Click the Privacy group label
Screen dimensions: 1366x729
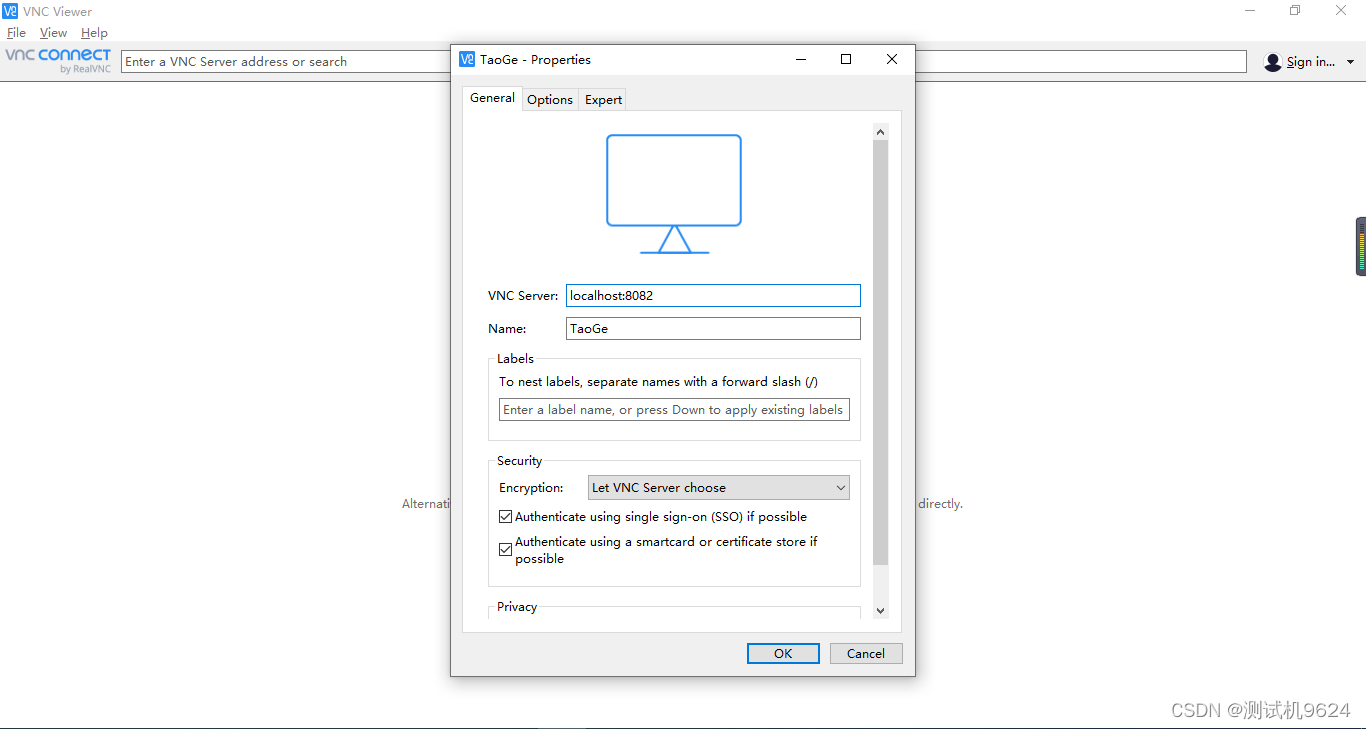click(x=517, y=607)
